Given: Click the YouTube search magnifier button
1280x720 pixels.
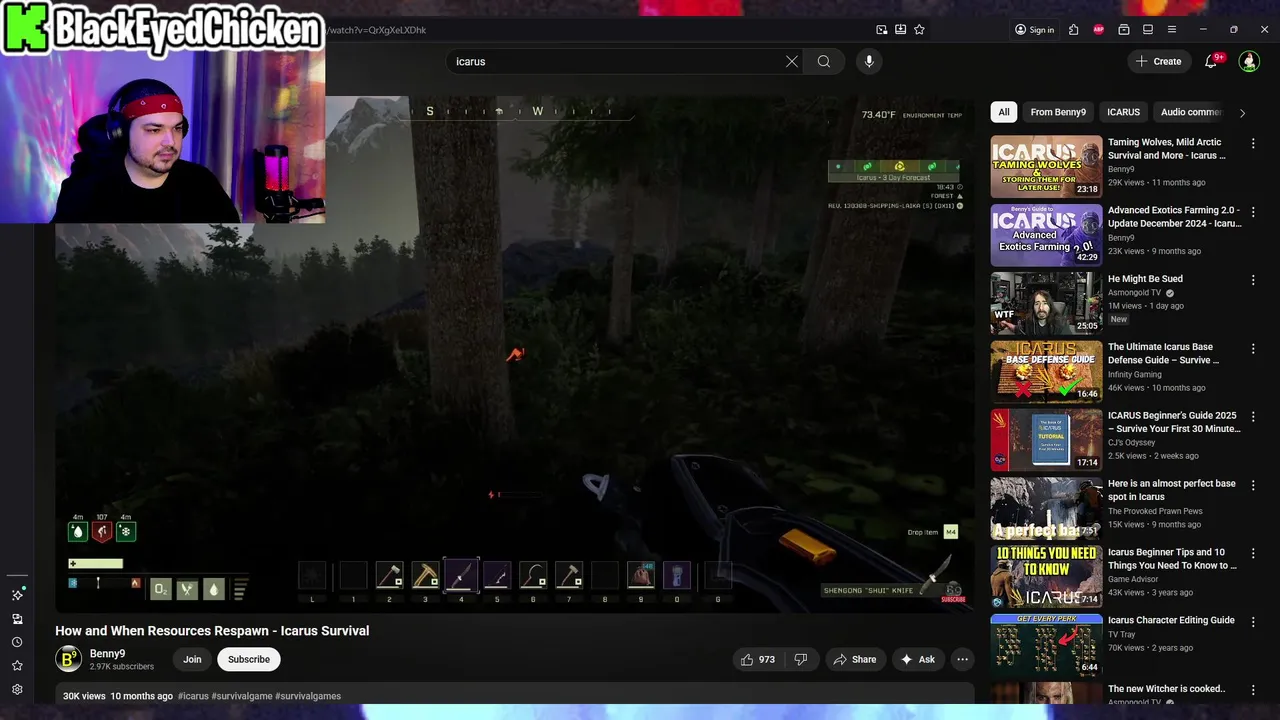Looking at the screenshot, I should click(x=824, y=61).
